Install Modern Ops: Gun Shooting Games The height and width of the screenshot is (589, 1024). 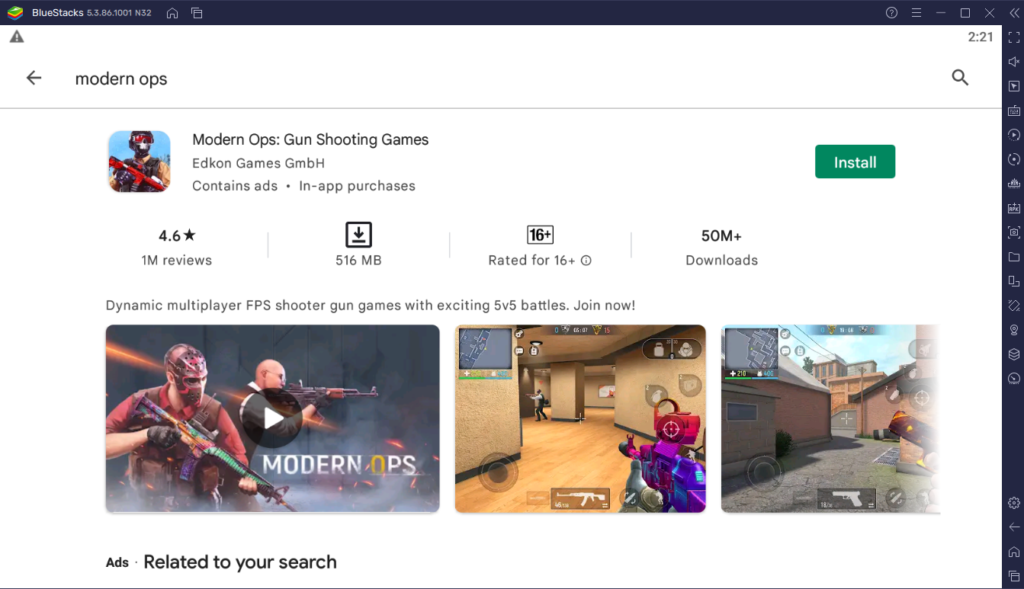point(855,161)
